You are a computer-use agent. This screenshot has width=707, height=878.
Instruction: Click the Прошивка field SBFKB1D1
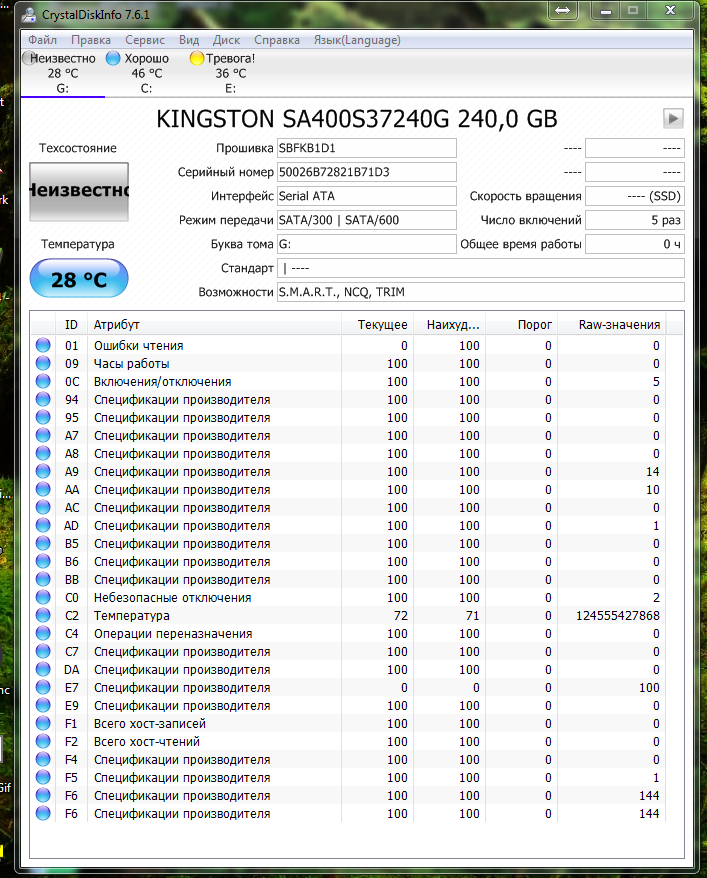tap(367, 148)
